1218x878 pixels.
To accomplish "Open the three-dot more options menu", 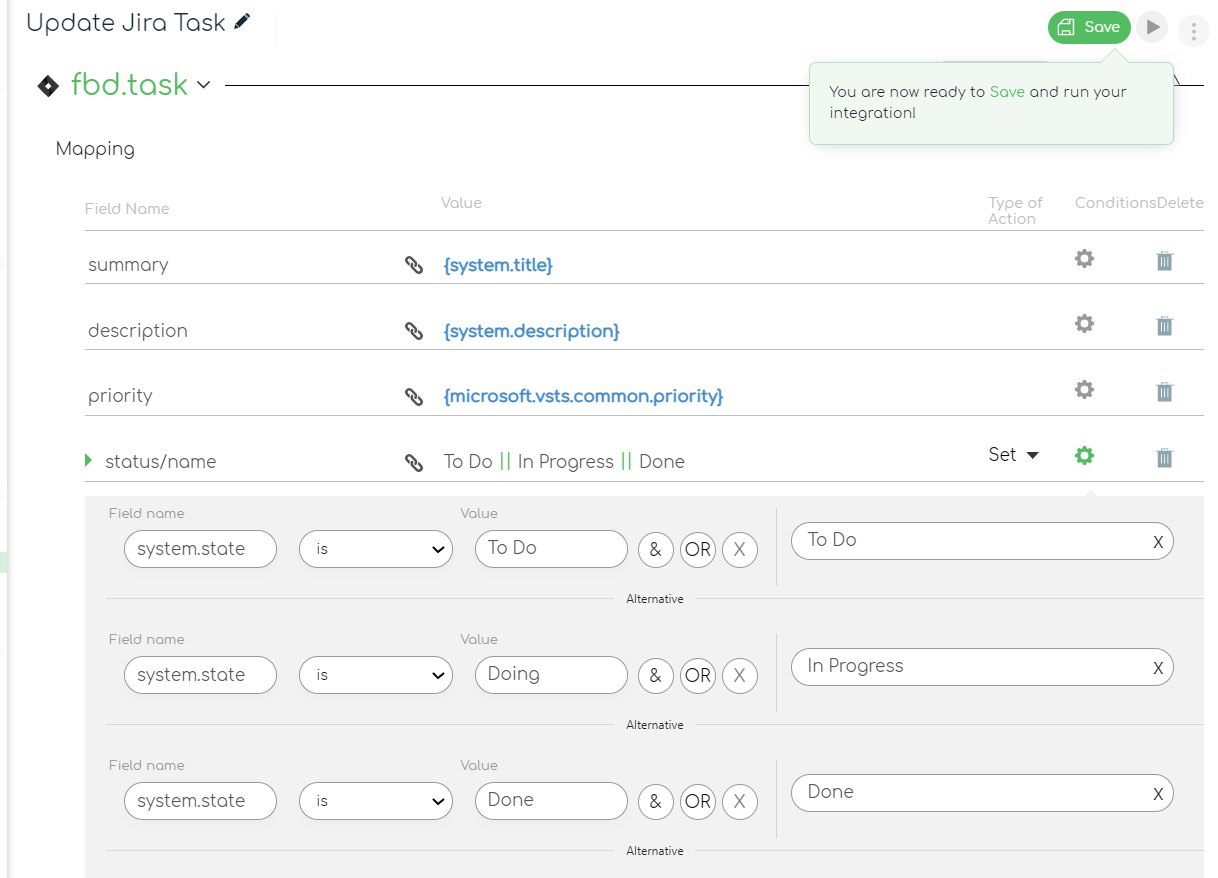I will pyautogui.click(x=1193, y=31).
